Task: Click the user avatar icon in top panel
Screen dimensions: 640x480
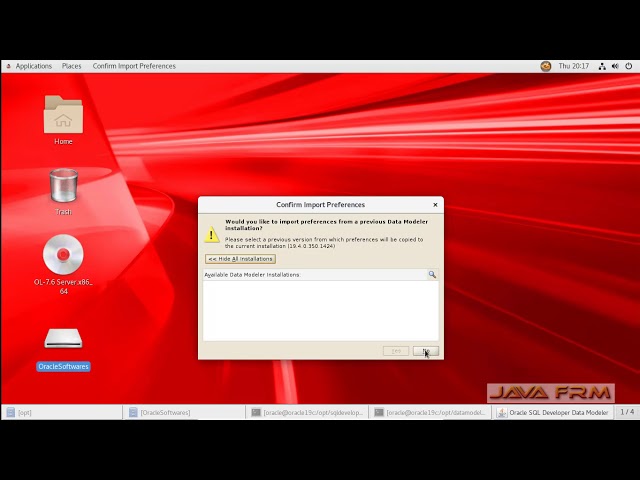Action: pyautogui.click(x=546, y=66)
